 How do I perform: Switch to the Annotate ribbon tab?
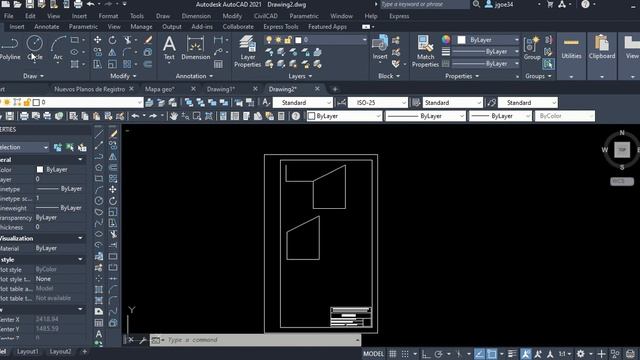[x=47, y=27]
